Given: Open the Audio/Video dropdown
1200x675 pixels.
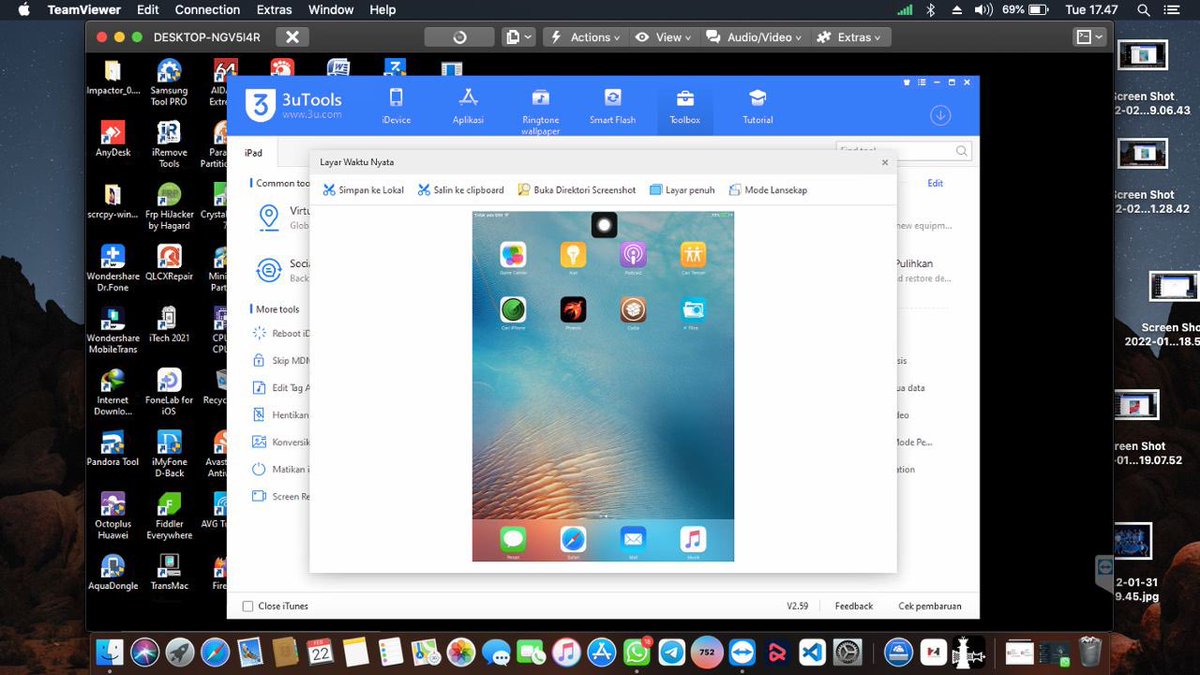Looking at the screenshot, I should (755, 37).
